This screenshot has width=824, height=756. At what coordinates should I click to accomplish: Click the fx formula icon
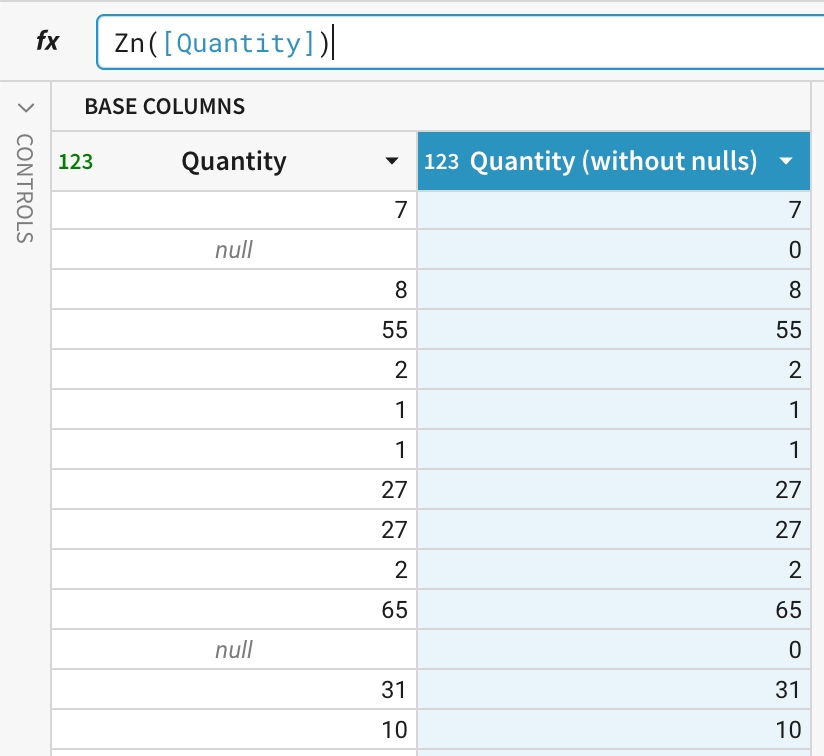click(x=47, y=42)
